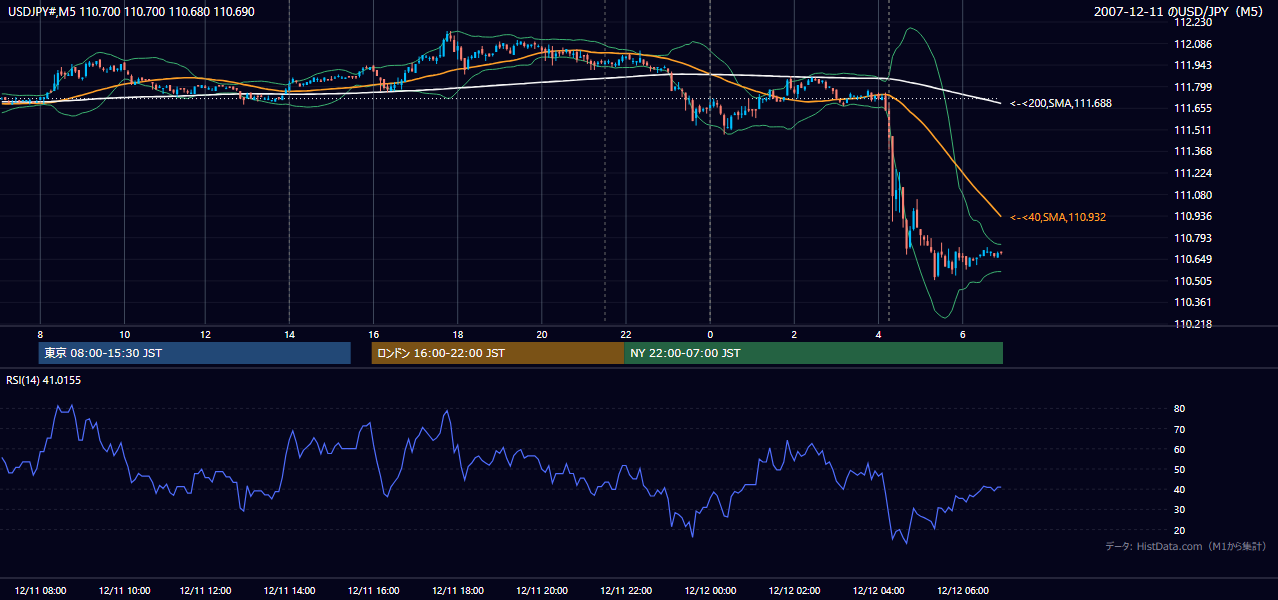Click hour label 14 on price chart axis
This screenshot has width=1278, height=600.
pyautogui.click(x=289, y=334)
